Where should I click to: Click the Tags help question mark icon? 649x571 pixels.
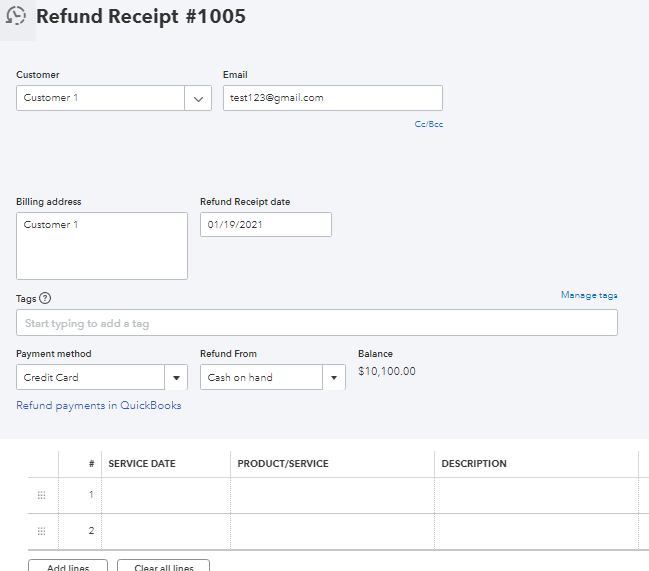45,298
